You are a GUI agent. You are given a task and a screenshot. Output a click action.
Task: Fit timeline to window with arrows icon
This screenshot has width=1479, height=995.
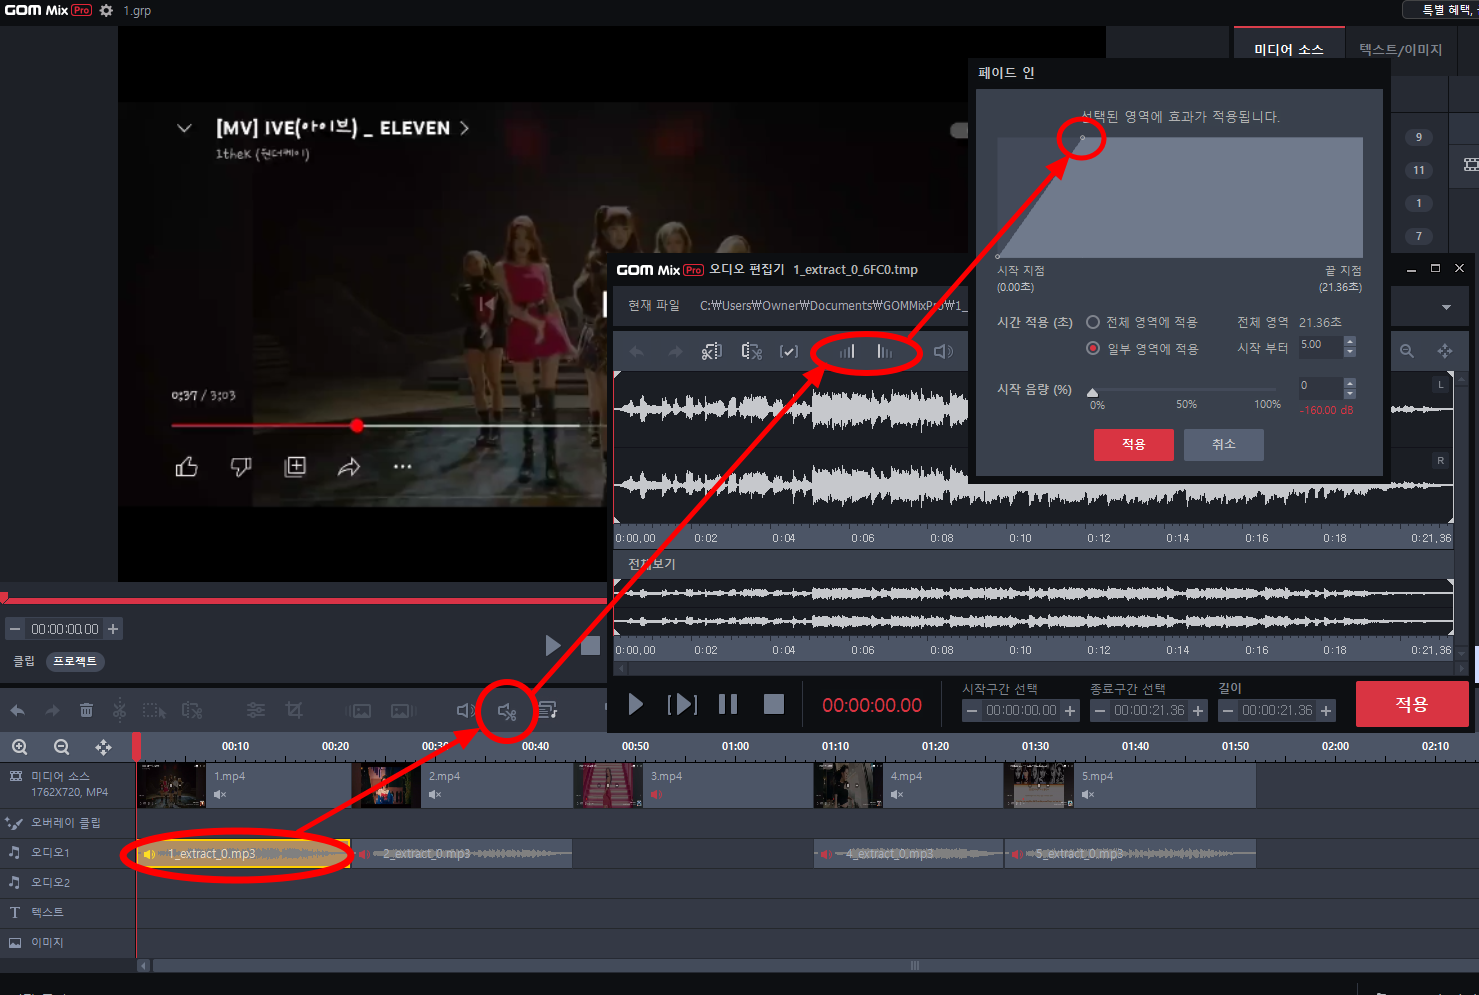103,747
